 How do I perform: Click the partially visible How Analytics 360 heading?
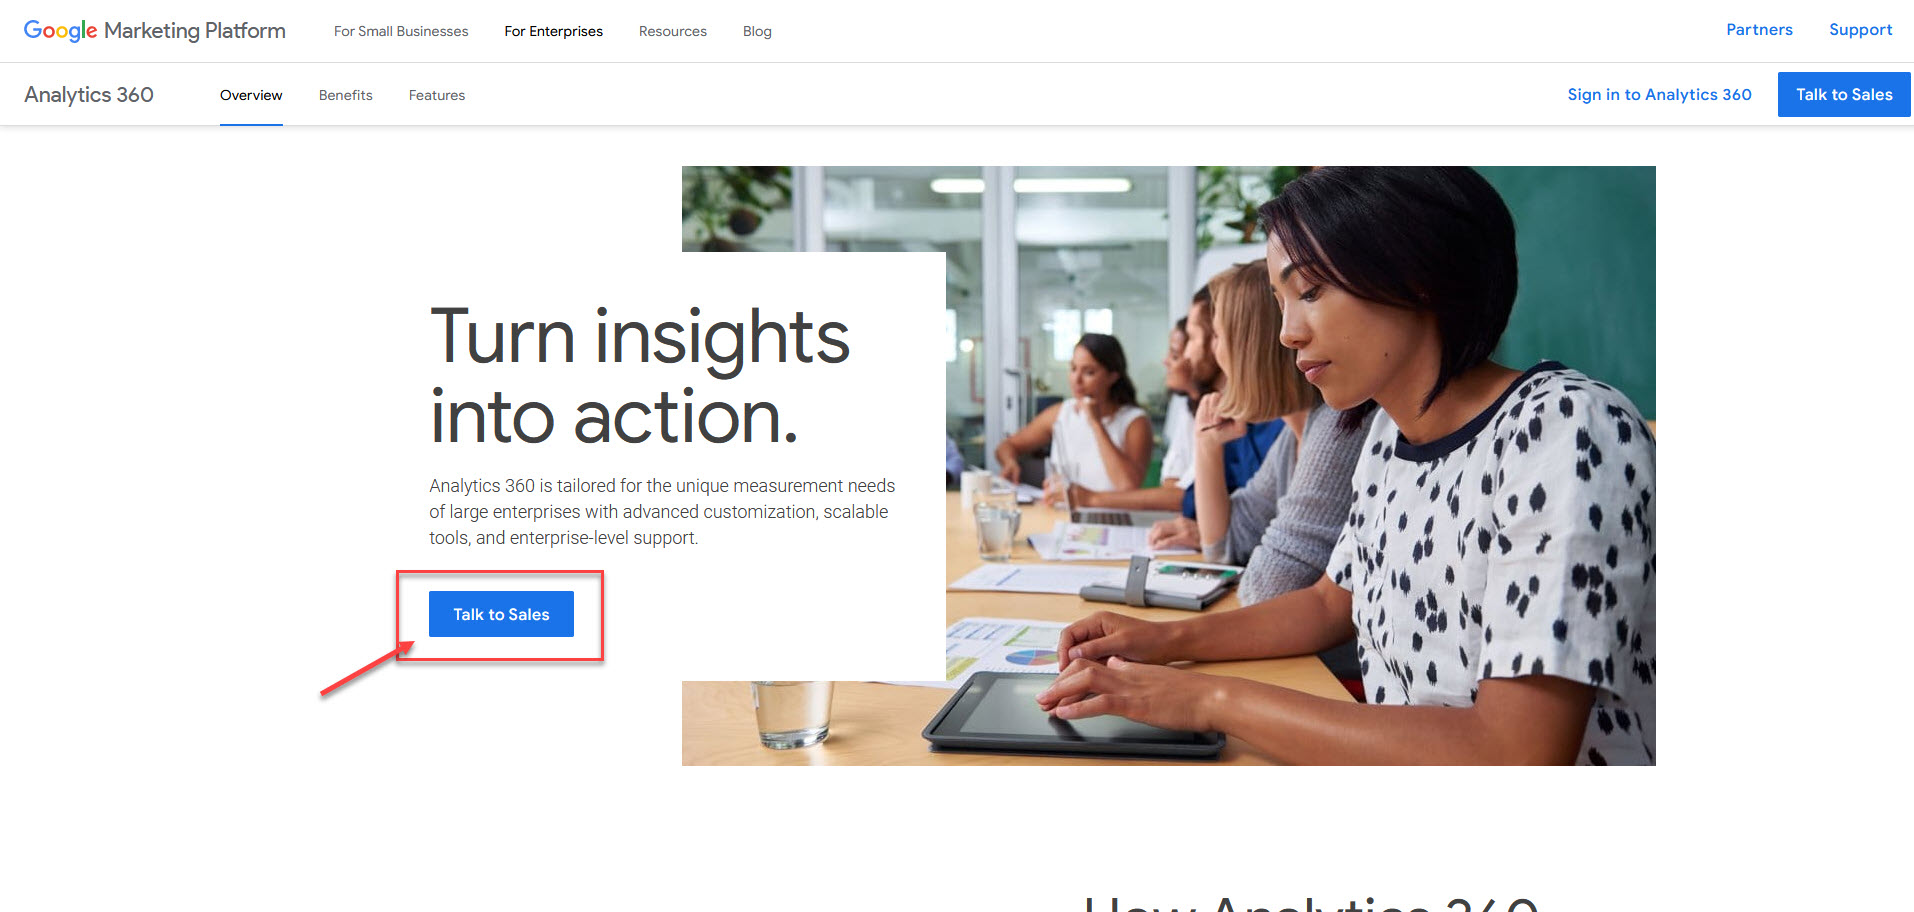tap(1312, 902)
